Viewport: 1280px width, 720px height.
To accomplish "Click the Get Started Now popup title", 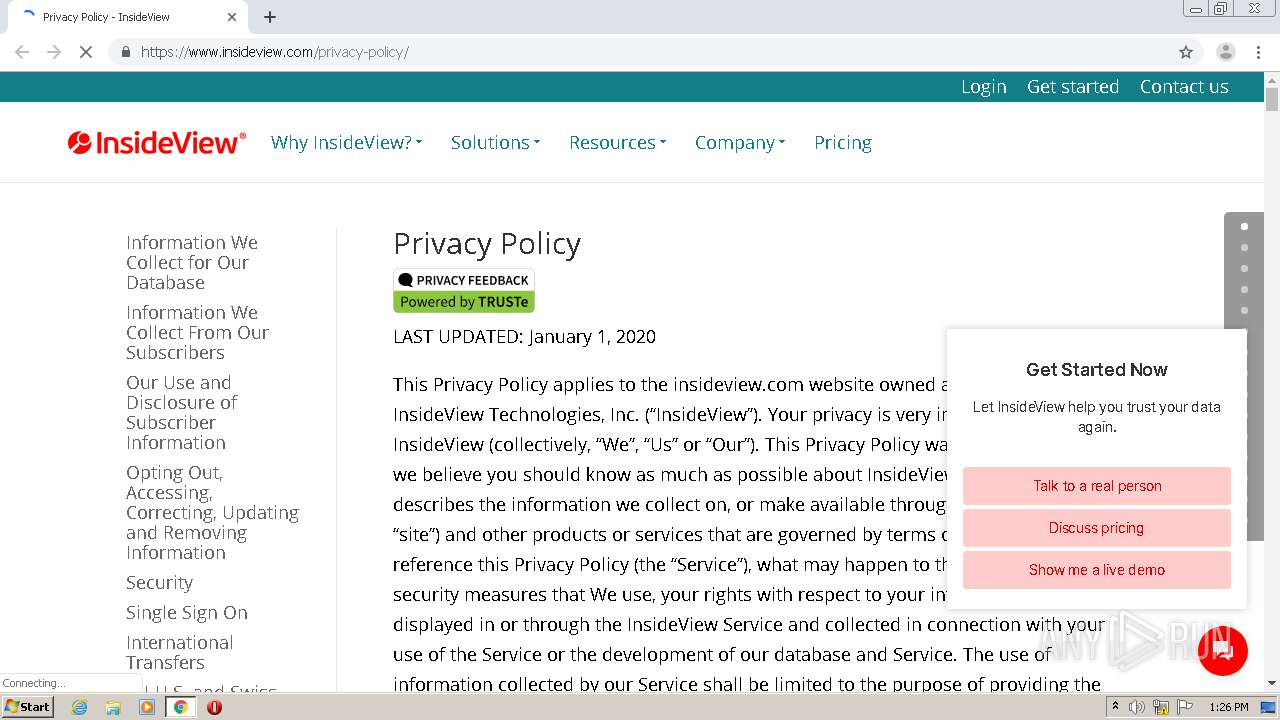I will (x=1097, y=370).
